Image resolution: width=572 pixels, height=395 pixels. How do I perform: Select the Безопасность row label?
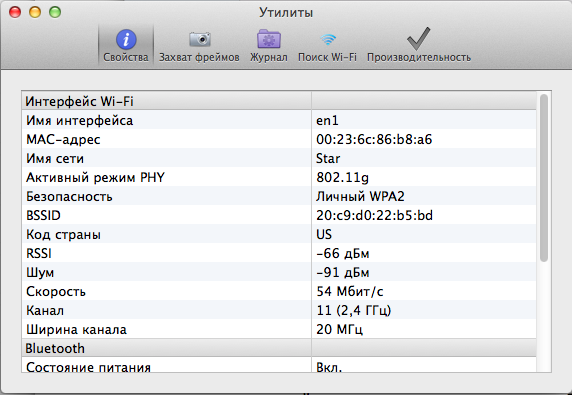69,197
